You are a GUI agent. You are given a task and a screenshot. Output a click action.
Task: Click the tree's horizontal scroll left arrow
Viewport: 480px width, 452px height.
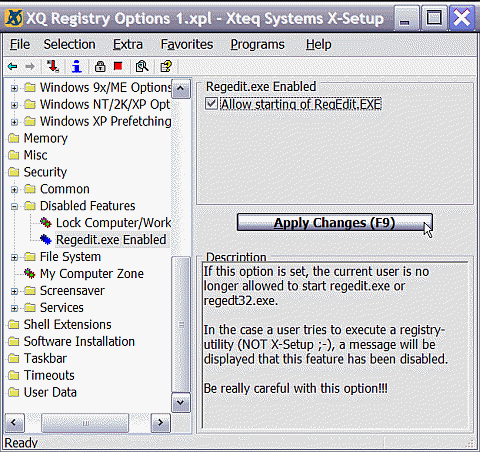pos(14,423)
